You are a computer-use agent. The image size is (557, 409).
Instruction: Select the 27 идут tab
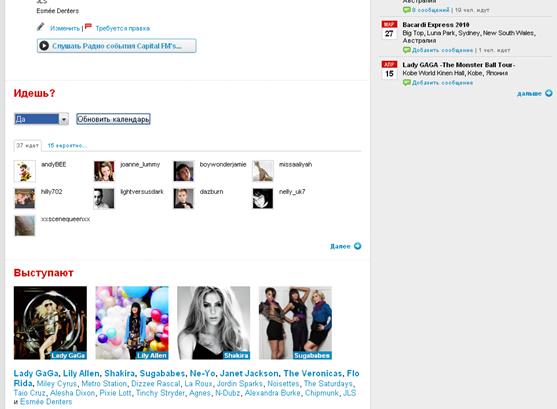click(27, 146)
